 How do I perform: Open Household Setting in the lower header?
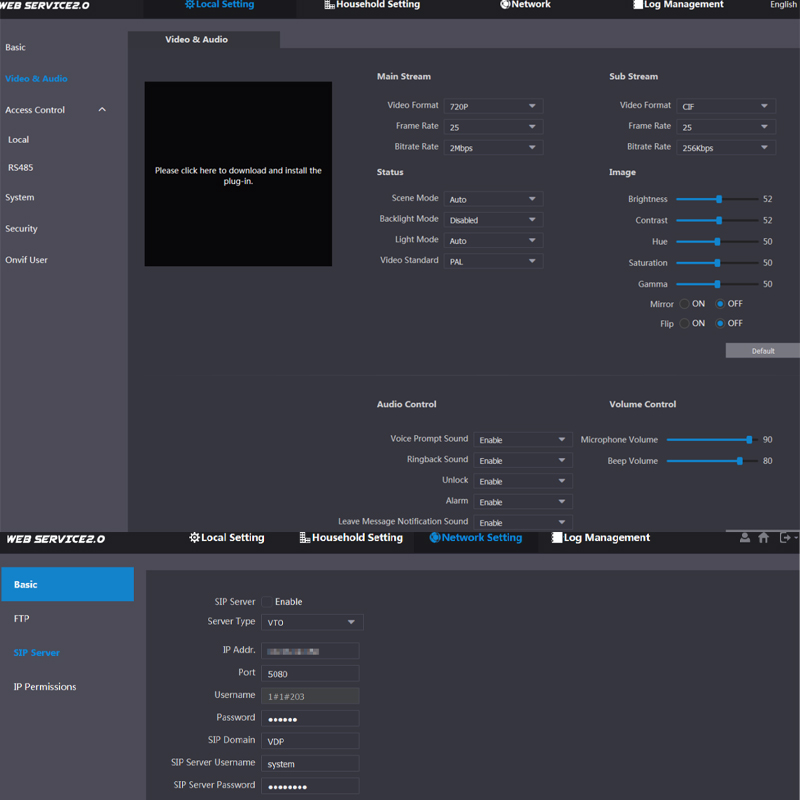coord(351,538)
